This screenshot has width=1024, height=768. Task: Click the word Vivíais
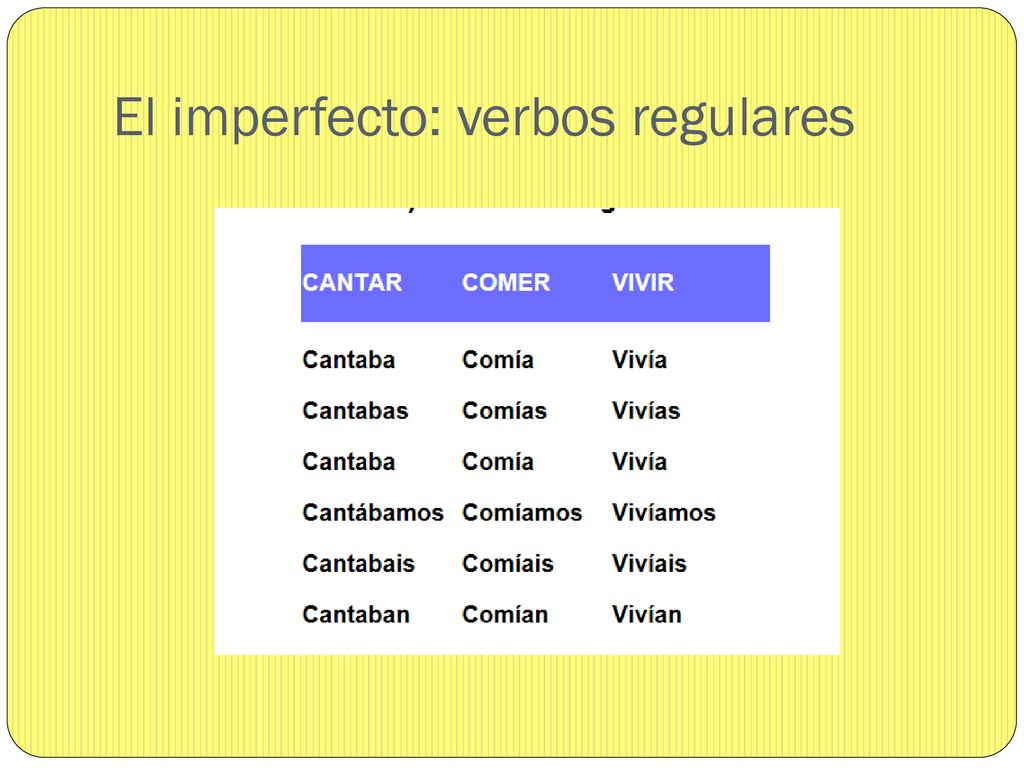[649, 564]
